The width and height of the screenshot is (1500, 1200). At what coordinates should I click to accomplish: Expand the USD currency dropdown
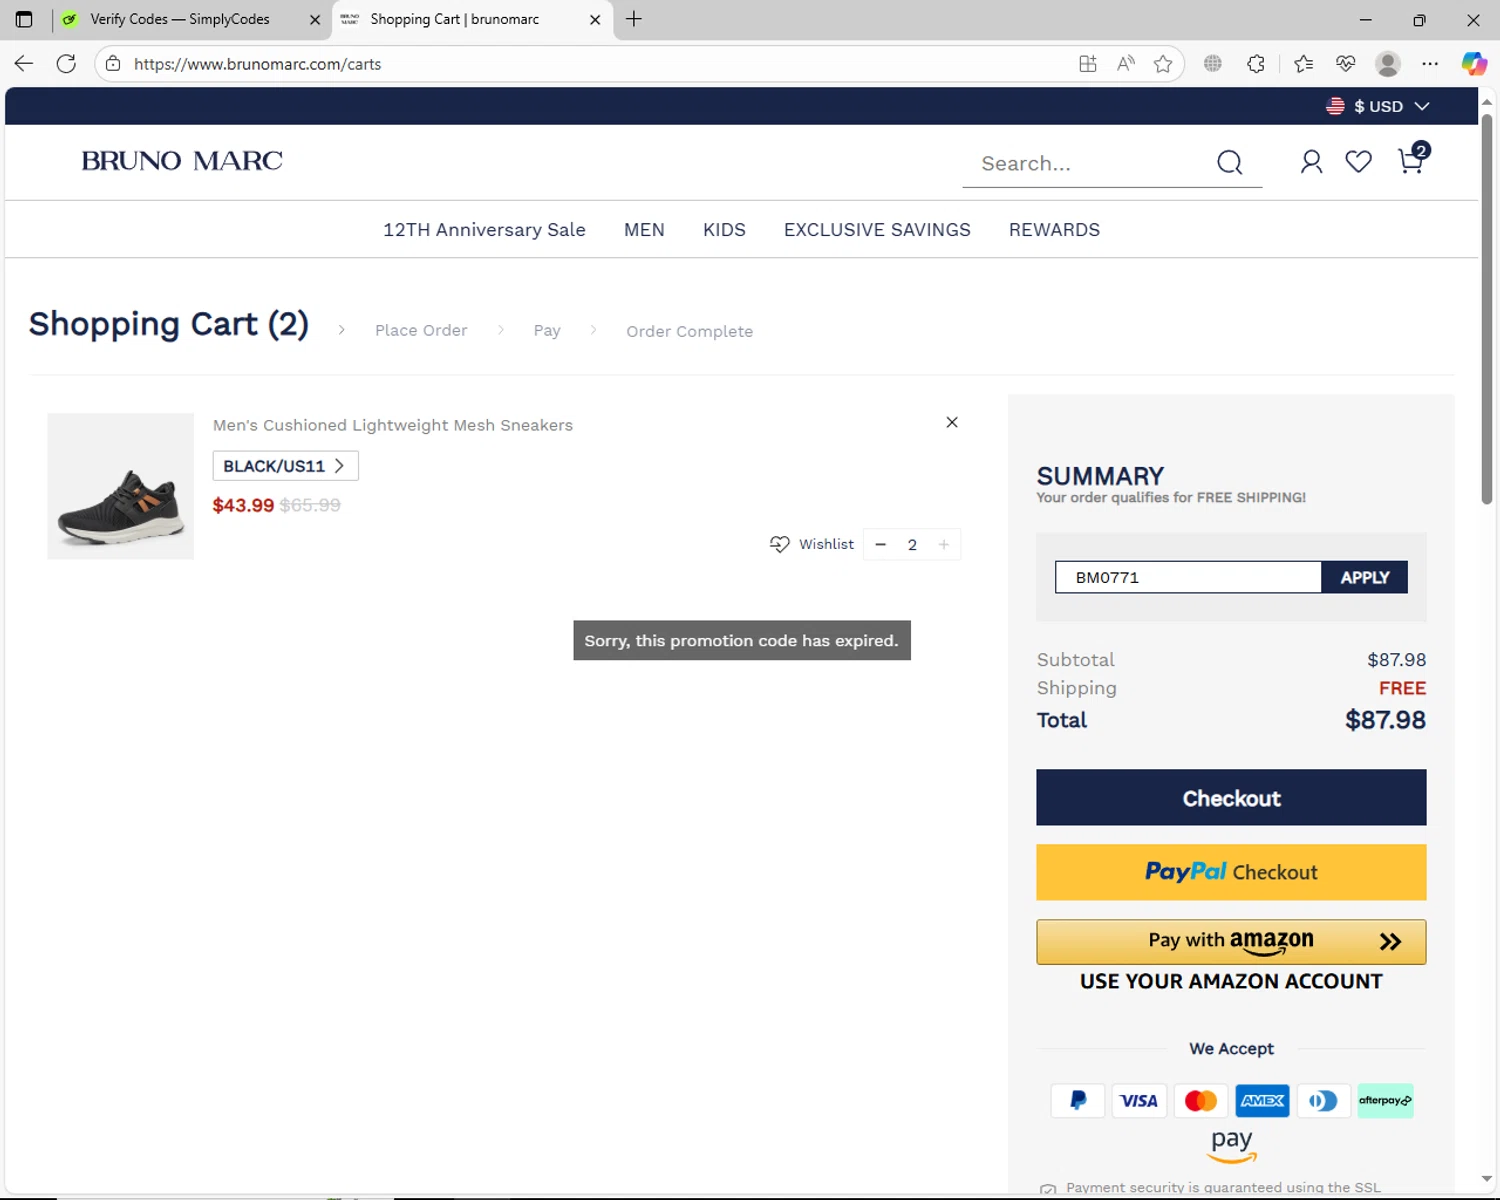(1378, 106)
